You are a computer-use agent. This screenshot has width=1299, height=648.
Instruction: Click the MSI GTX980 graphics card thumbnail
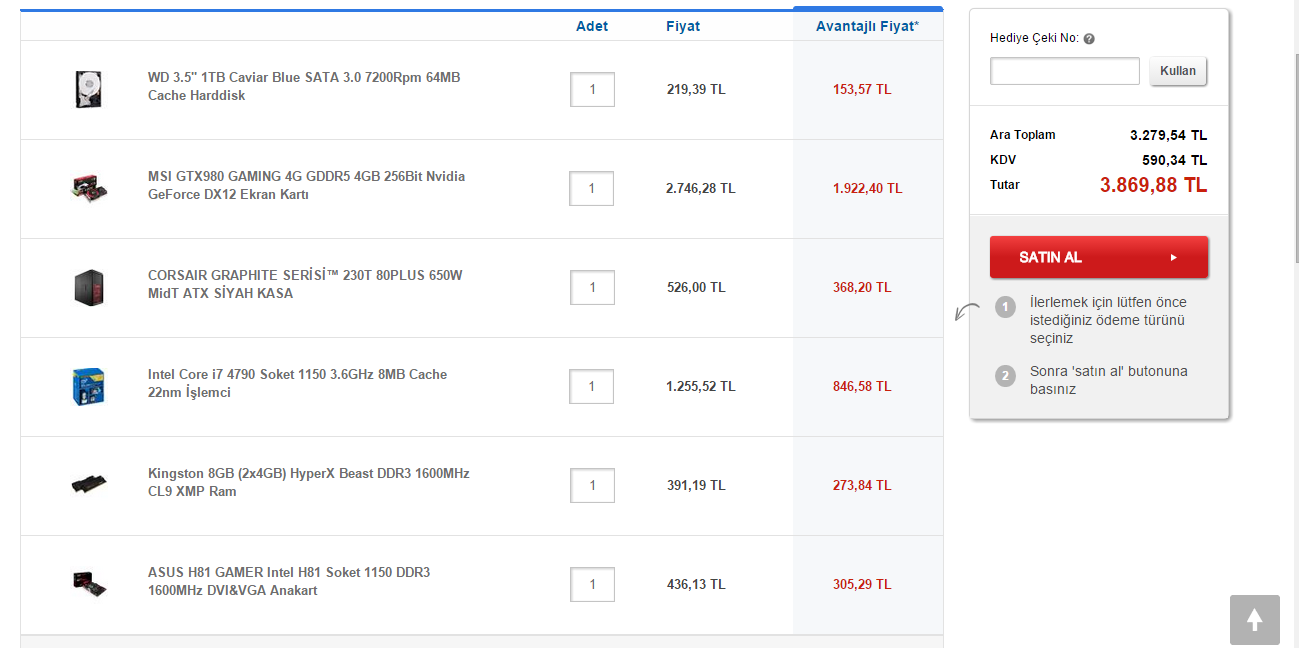pyautogui.click(x=89, y=187)
